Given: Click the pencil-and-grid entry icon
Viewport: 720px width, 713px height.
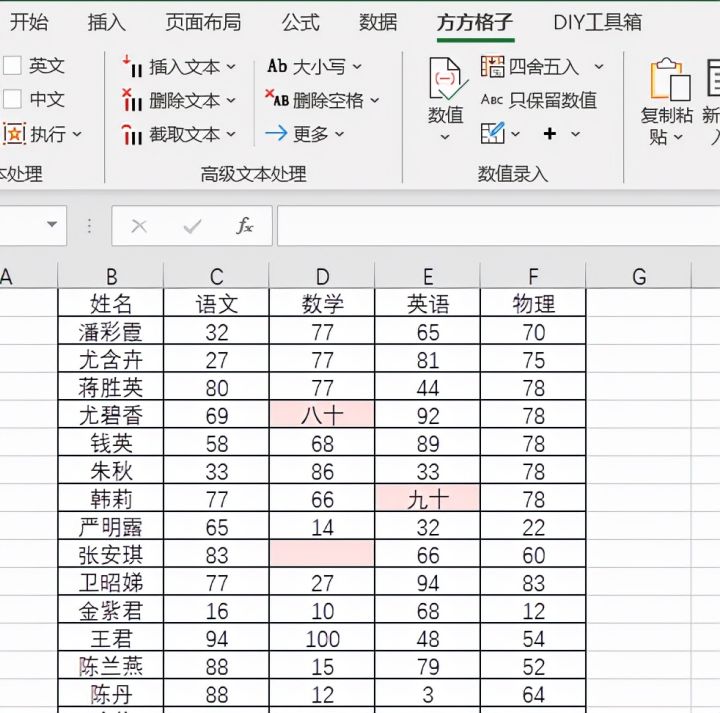Looking at the screenshot, I should point(493,133).
